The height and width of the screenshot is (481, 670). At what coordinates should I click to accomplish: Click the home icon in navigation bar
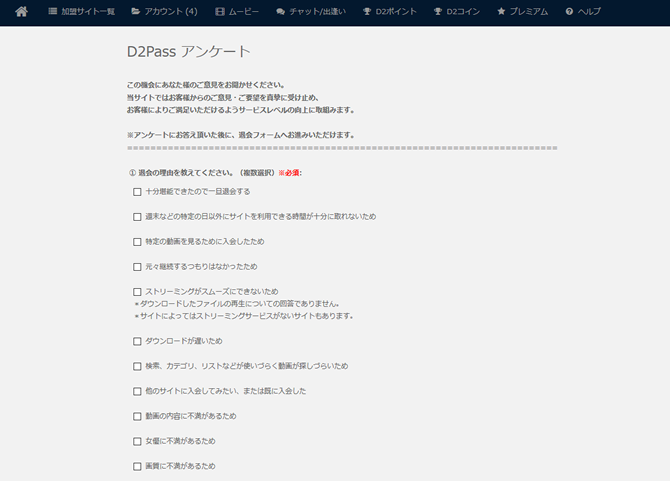[21, 12]
